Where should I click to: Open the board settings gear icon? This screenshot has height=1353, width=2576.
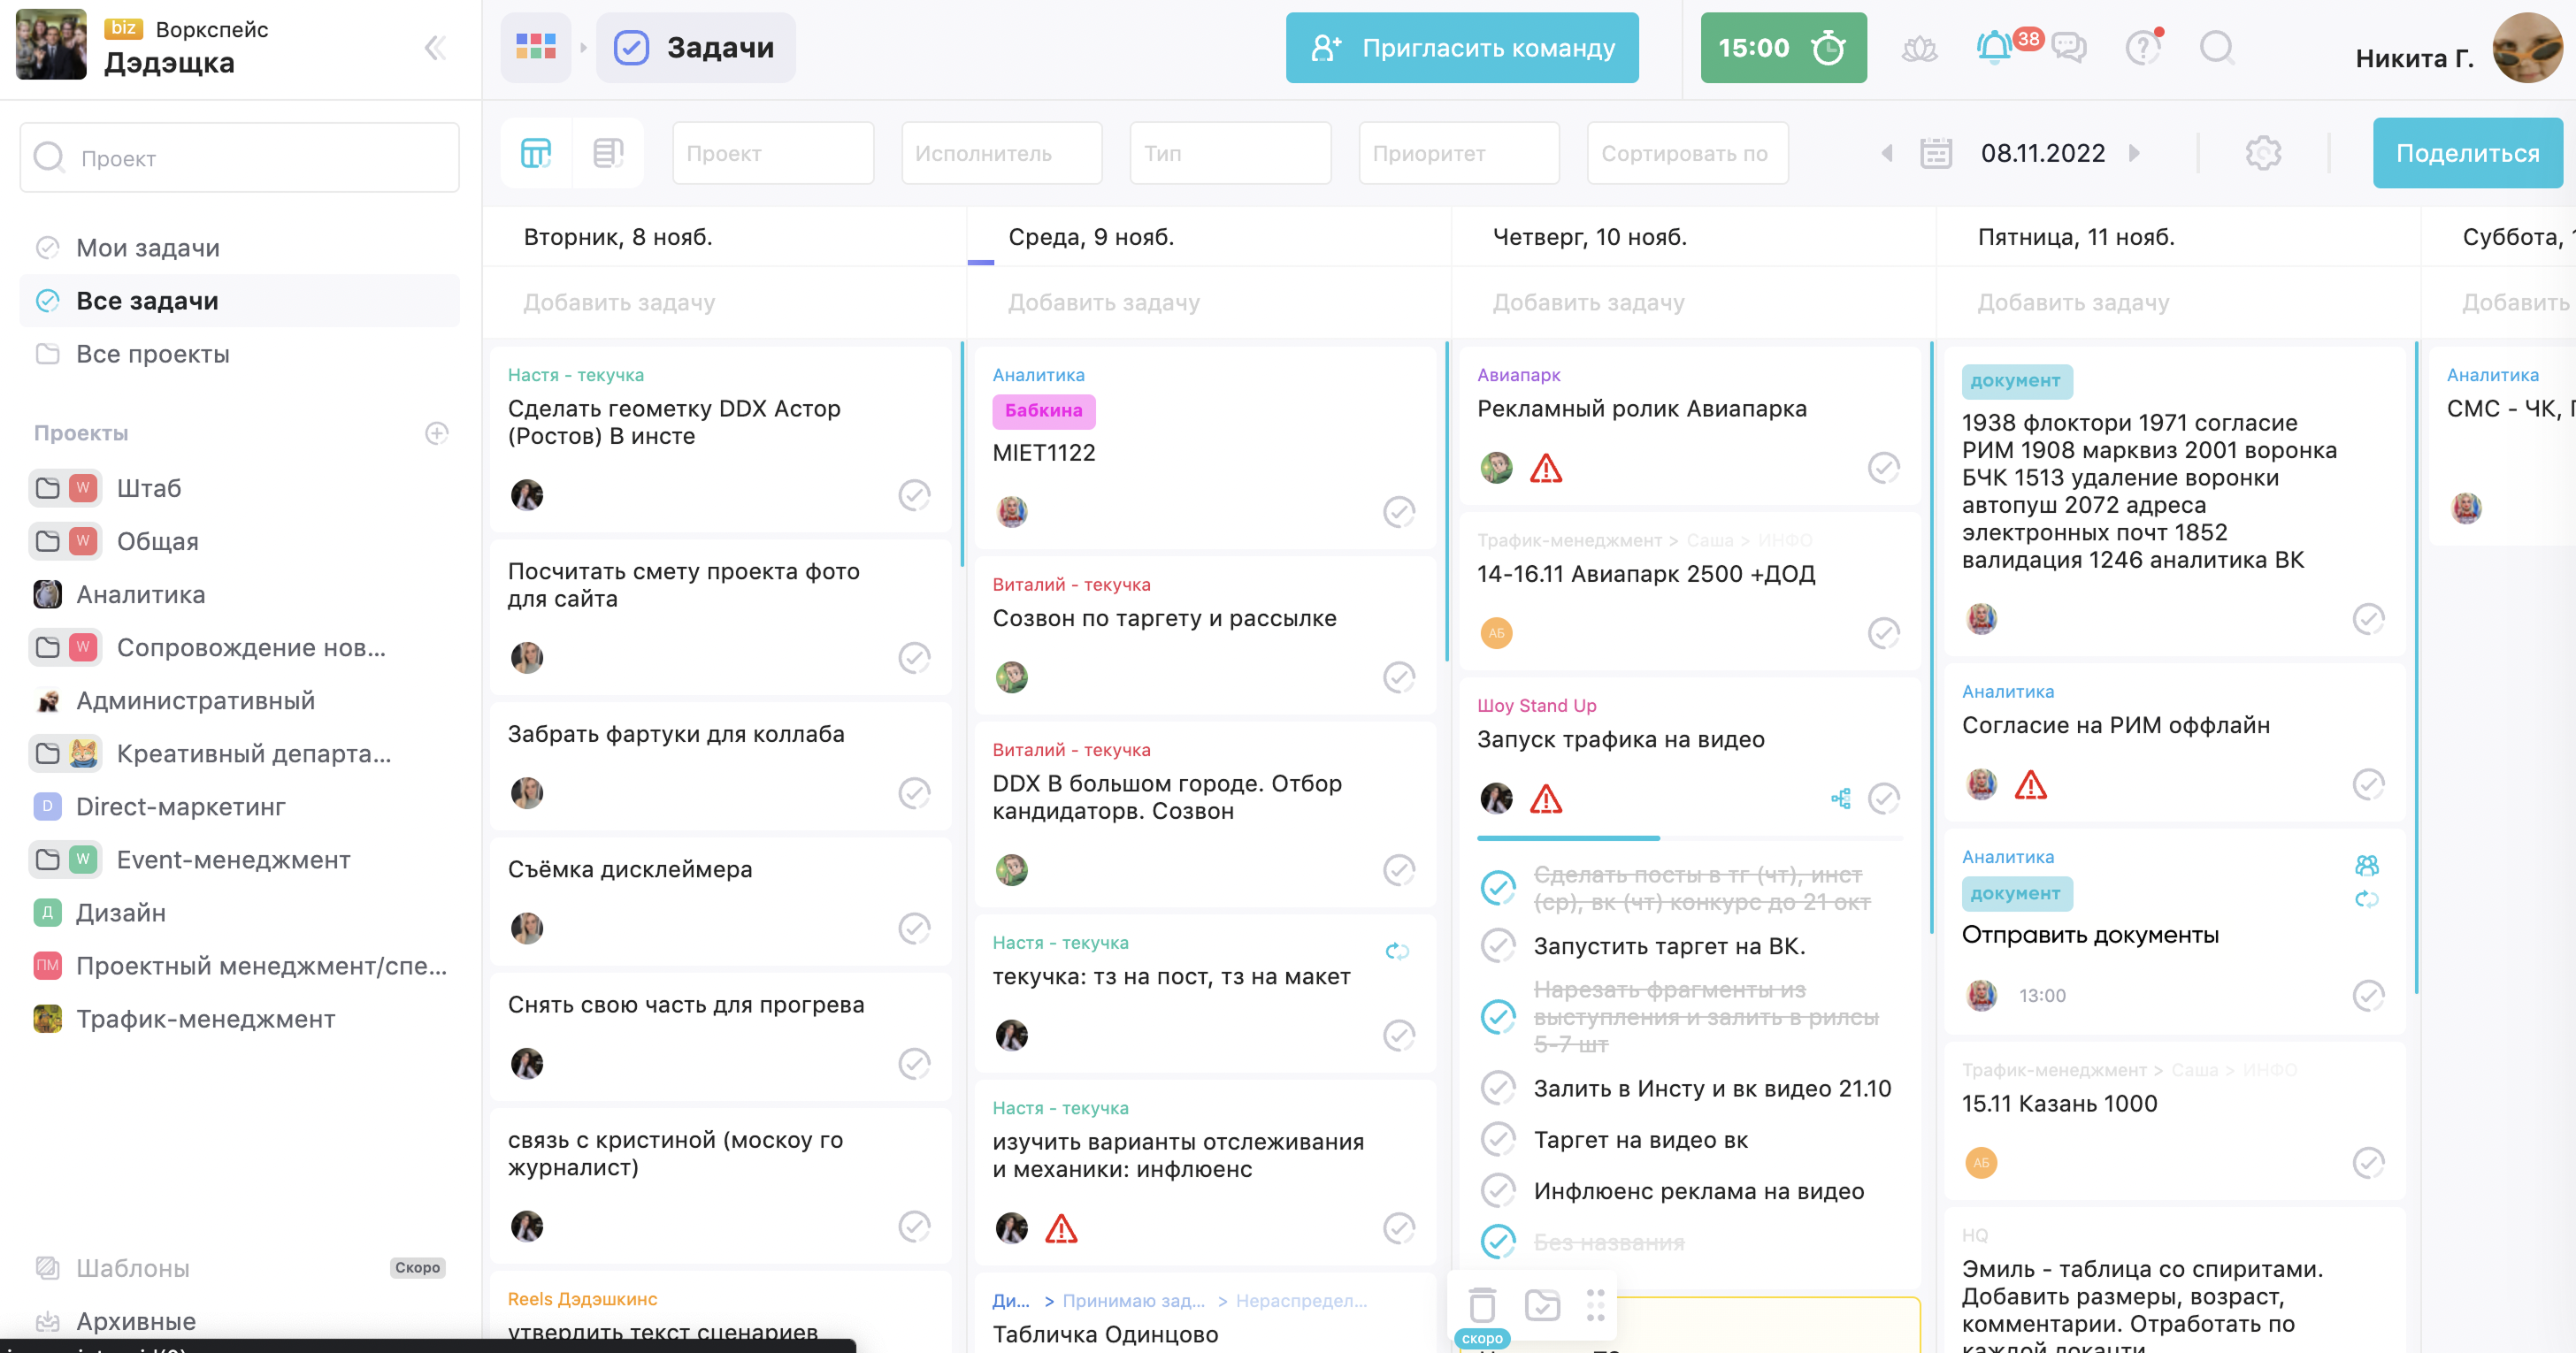click(x=2263, y=153)
